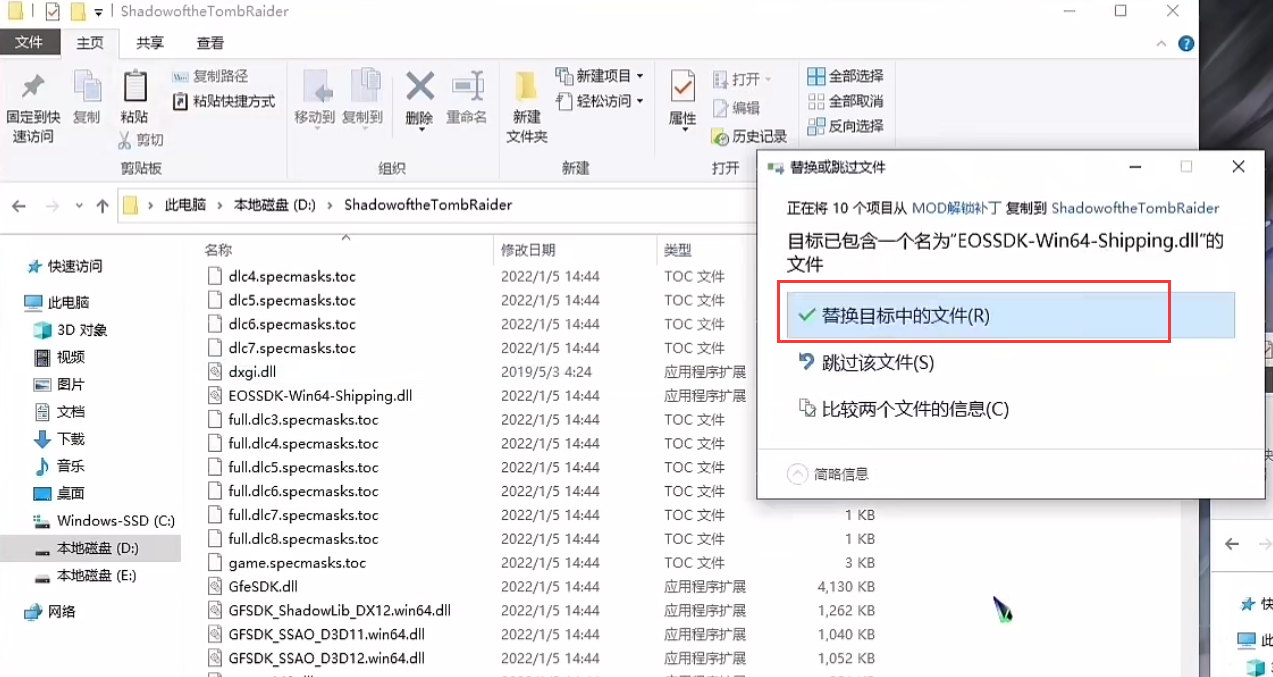Click the Explorer Help question mark icon
Screen dimensions: 1273x677
[1186, 44]
